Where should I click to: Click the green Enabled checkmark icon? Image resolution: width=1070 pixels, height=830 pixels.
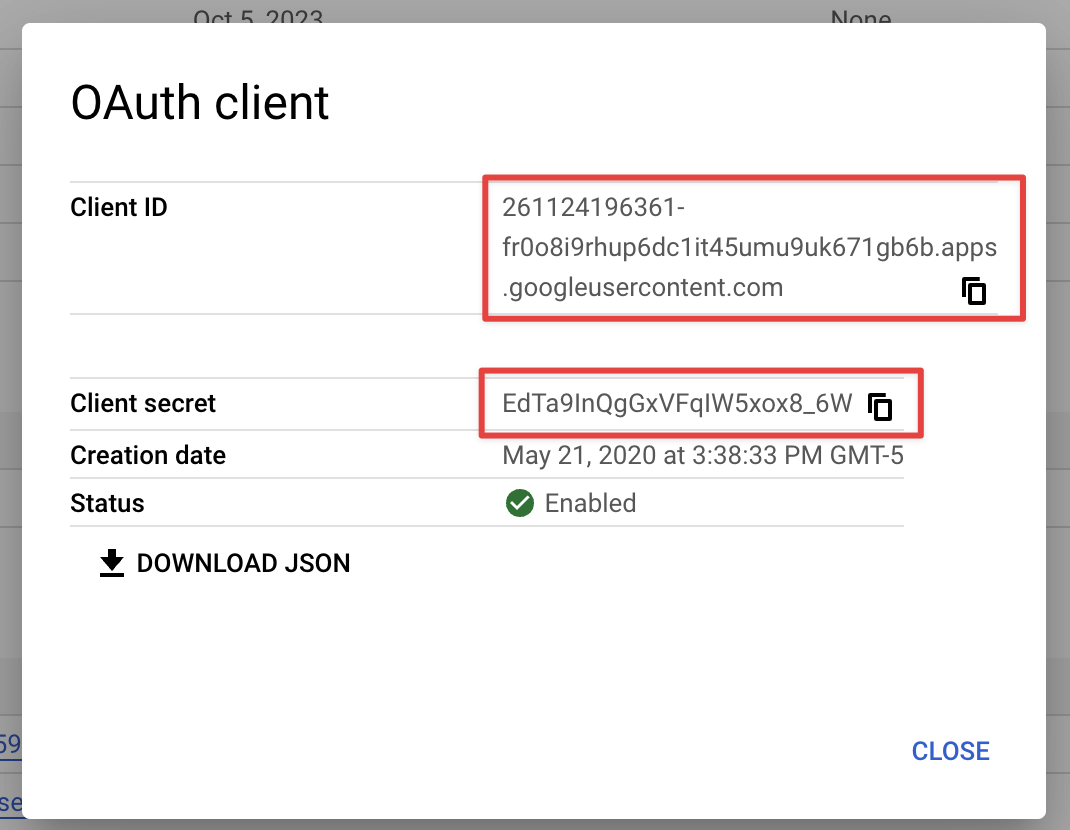(520, 503)
